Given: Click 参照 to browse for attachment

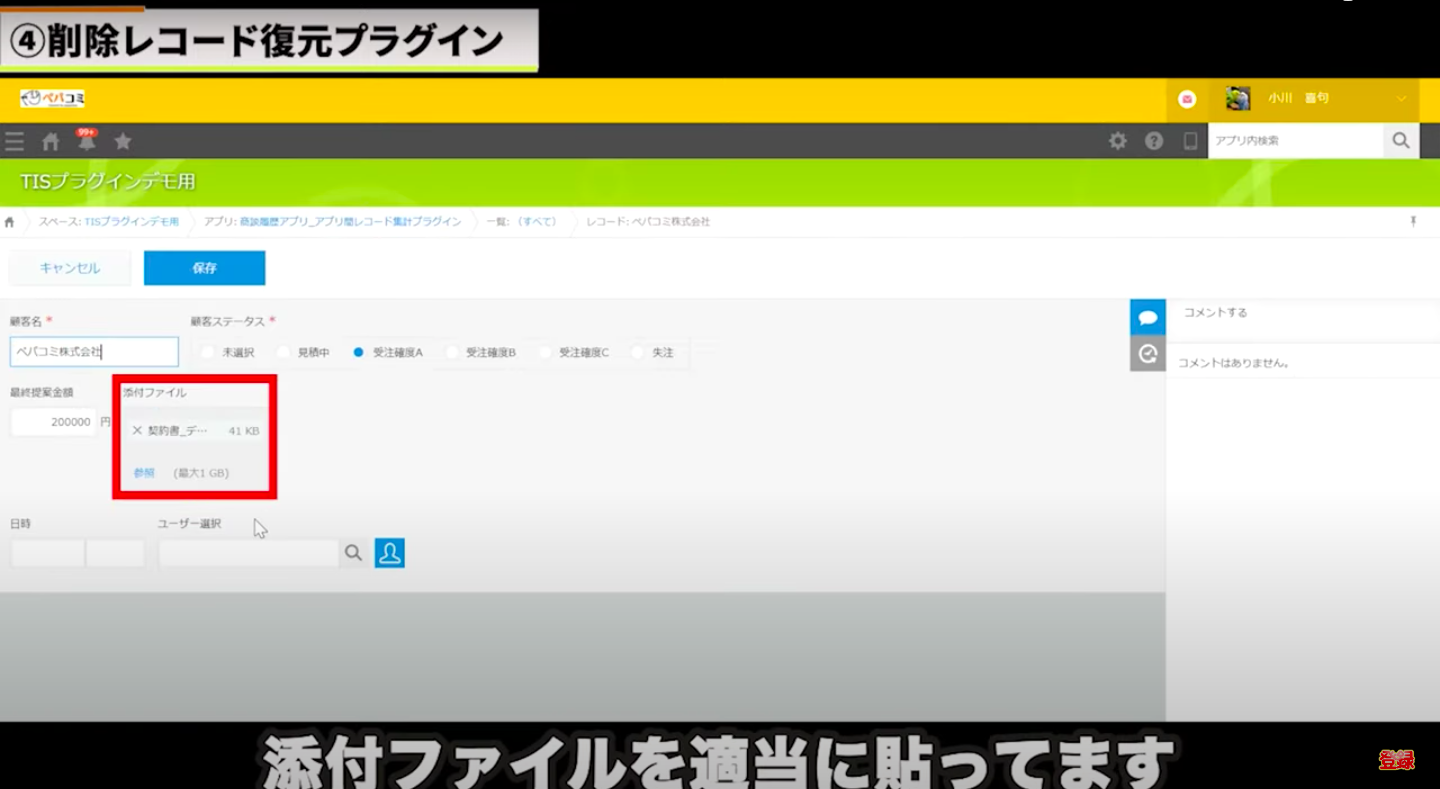Looking at the screenshot, I should tap(144, 473).
